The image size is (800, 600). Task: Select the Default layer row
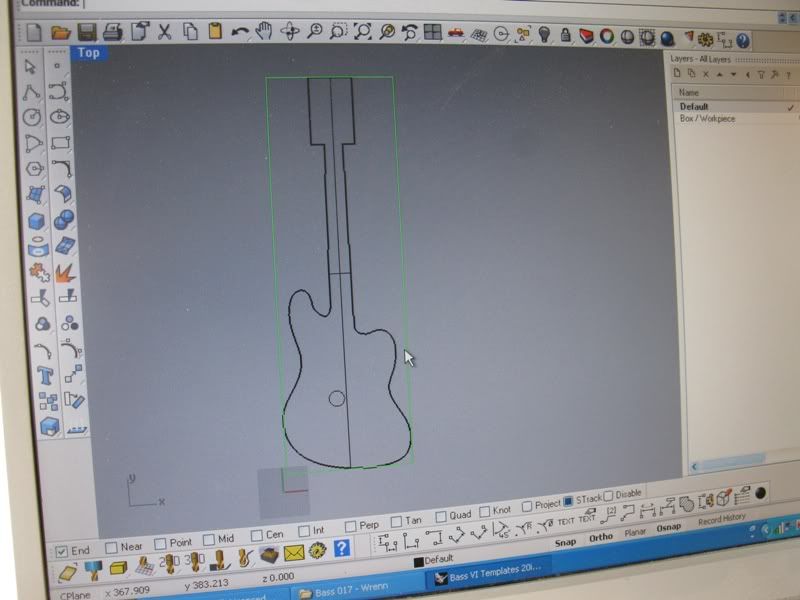pos(736,107)
